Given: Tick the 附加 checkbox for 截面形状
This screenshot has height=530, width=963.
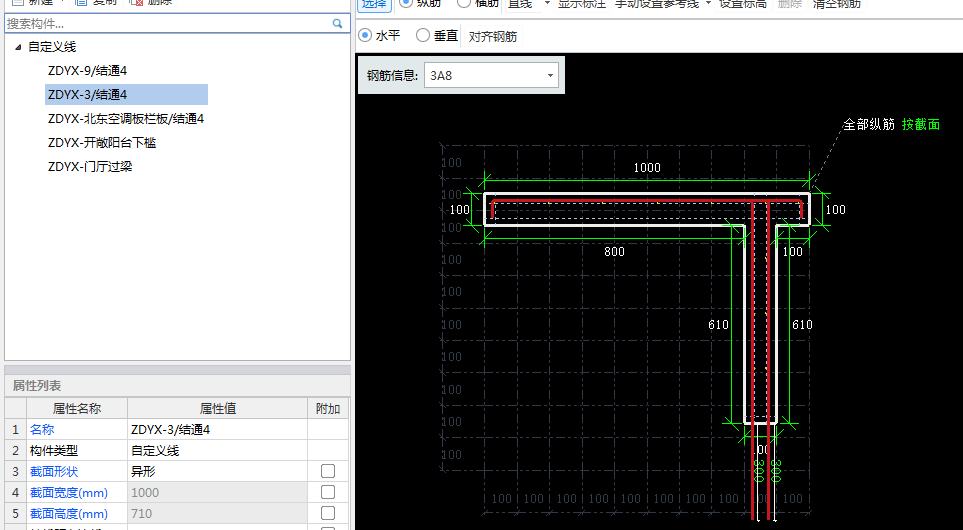Looking at the screenshot, I should click(328, 471).
